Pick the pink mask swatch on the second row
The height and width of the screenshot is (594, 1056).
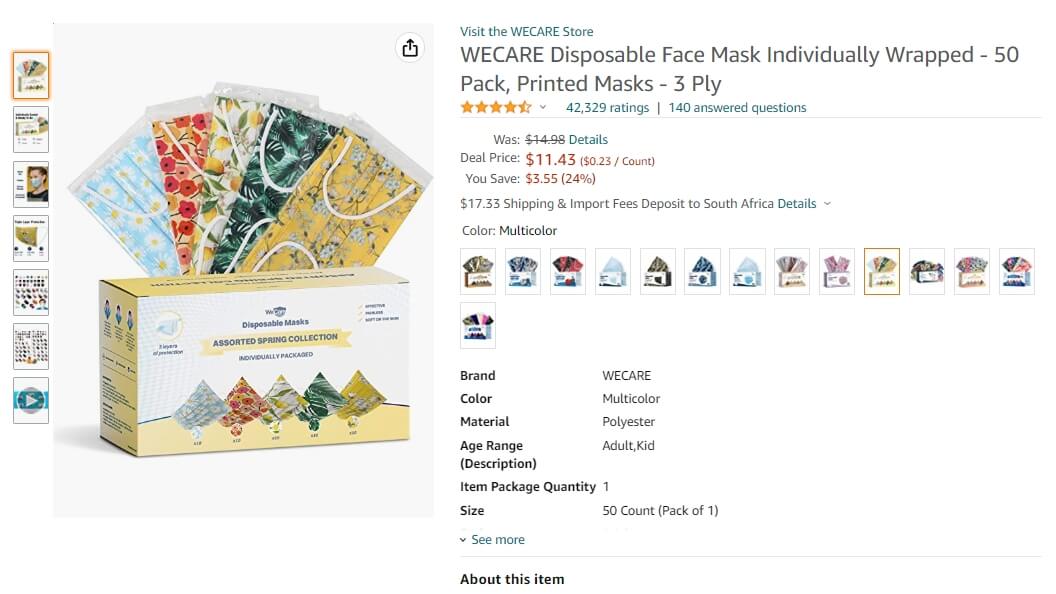tap(478, 325)
